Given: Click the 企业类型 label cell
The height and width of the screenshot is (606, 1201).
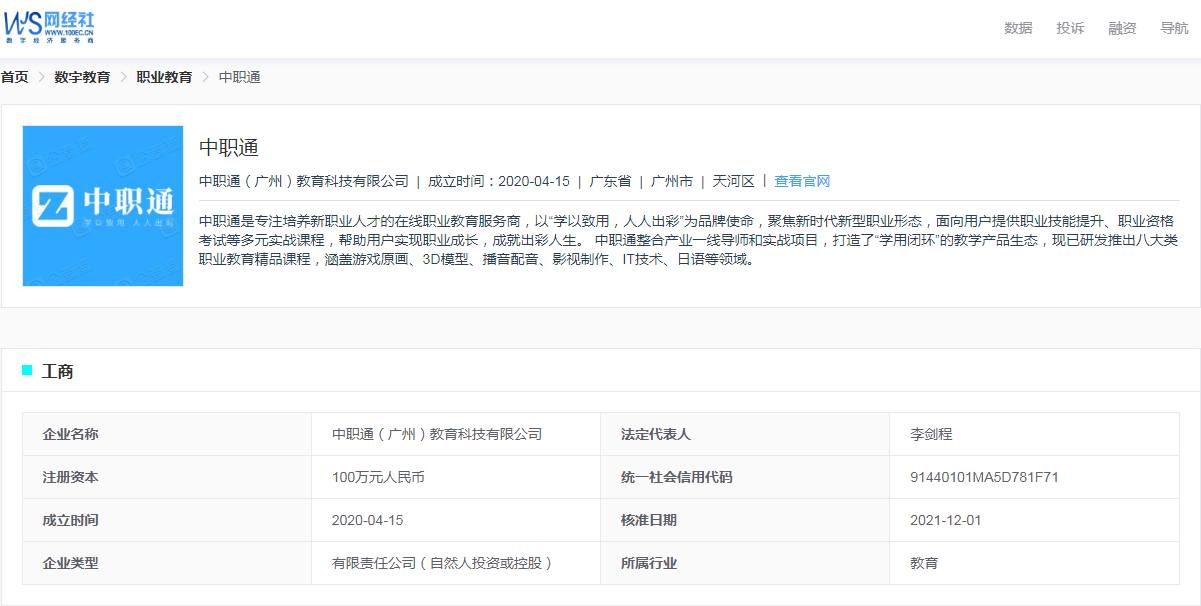Looking at the screenshot, I should 167,563.
